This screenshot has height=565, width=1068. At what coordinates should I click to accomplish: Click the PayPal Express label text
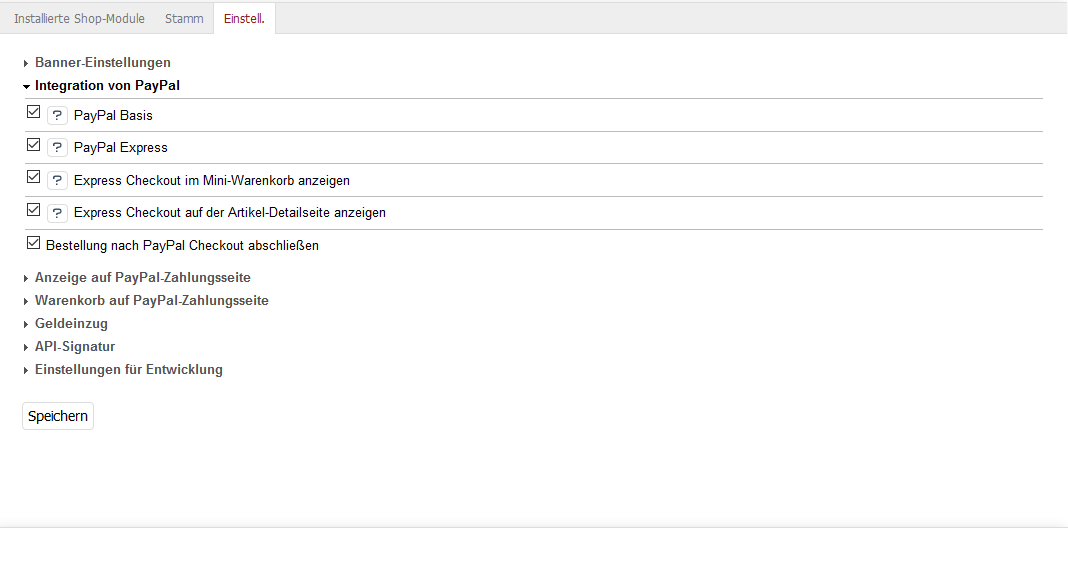point(121,148)
